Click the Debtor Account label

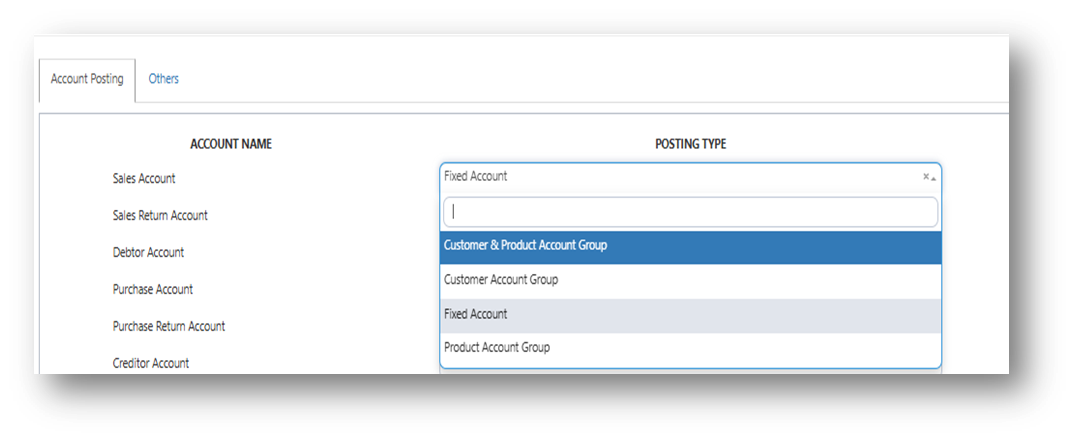[148, 253]
